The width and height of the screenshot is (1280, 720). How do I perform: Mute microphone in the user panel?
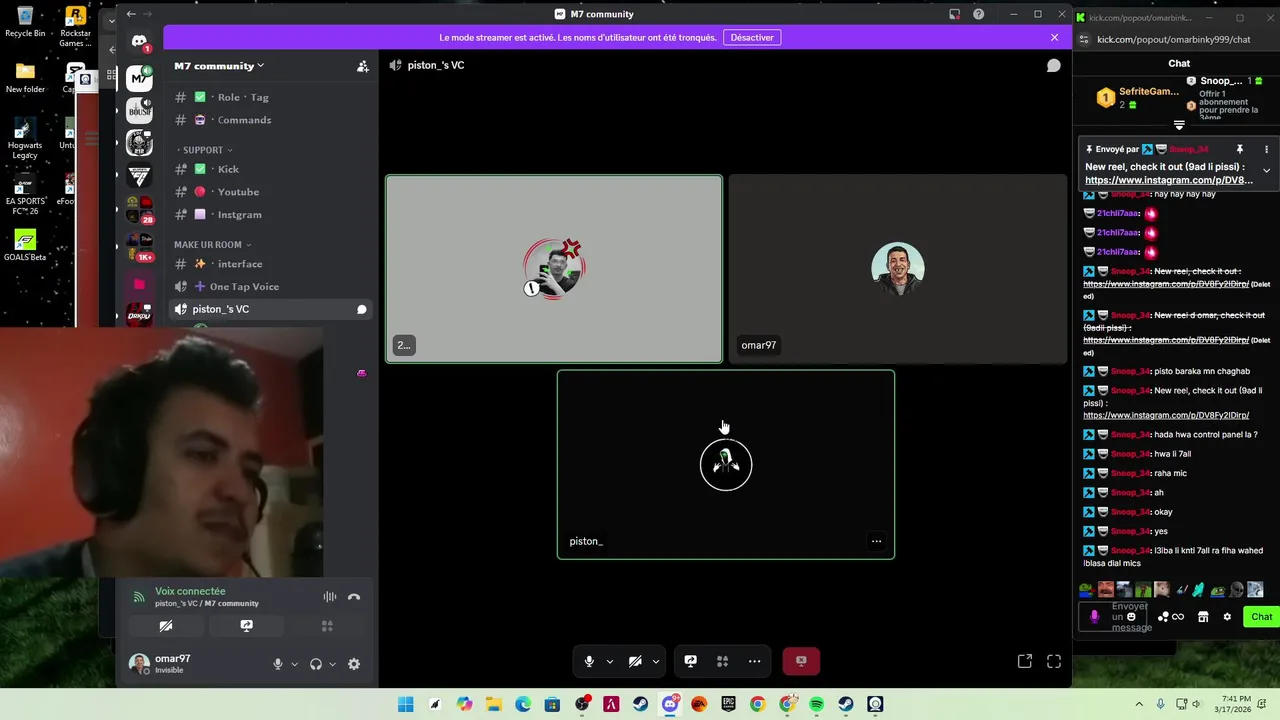point(278,664)
